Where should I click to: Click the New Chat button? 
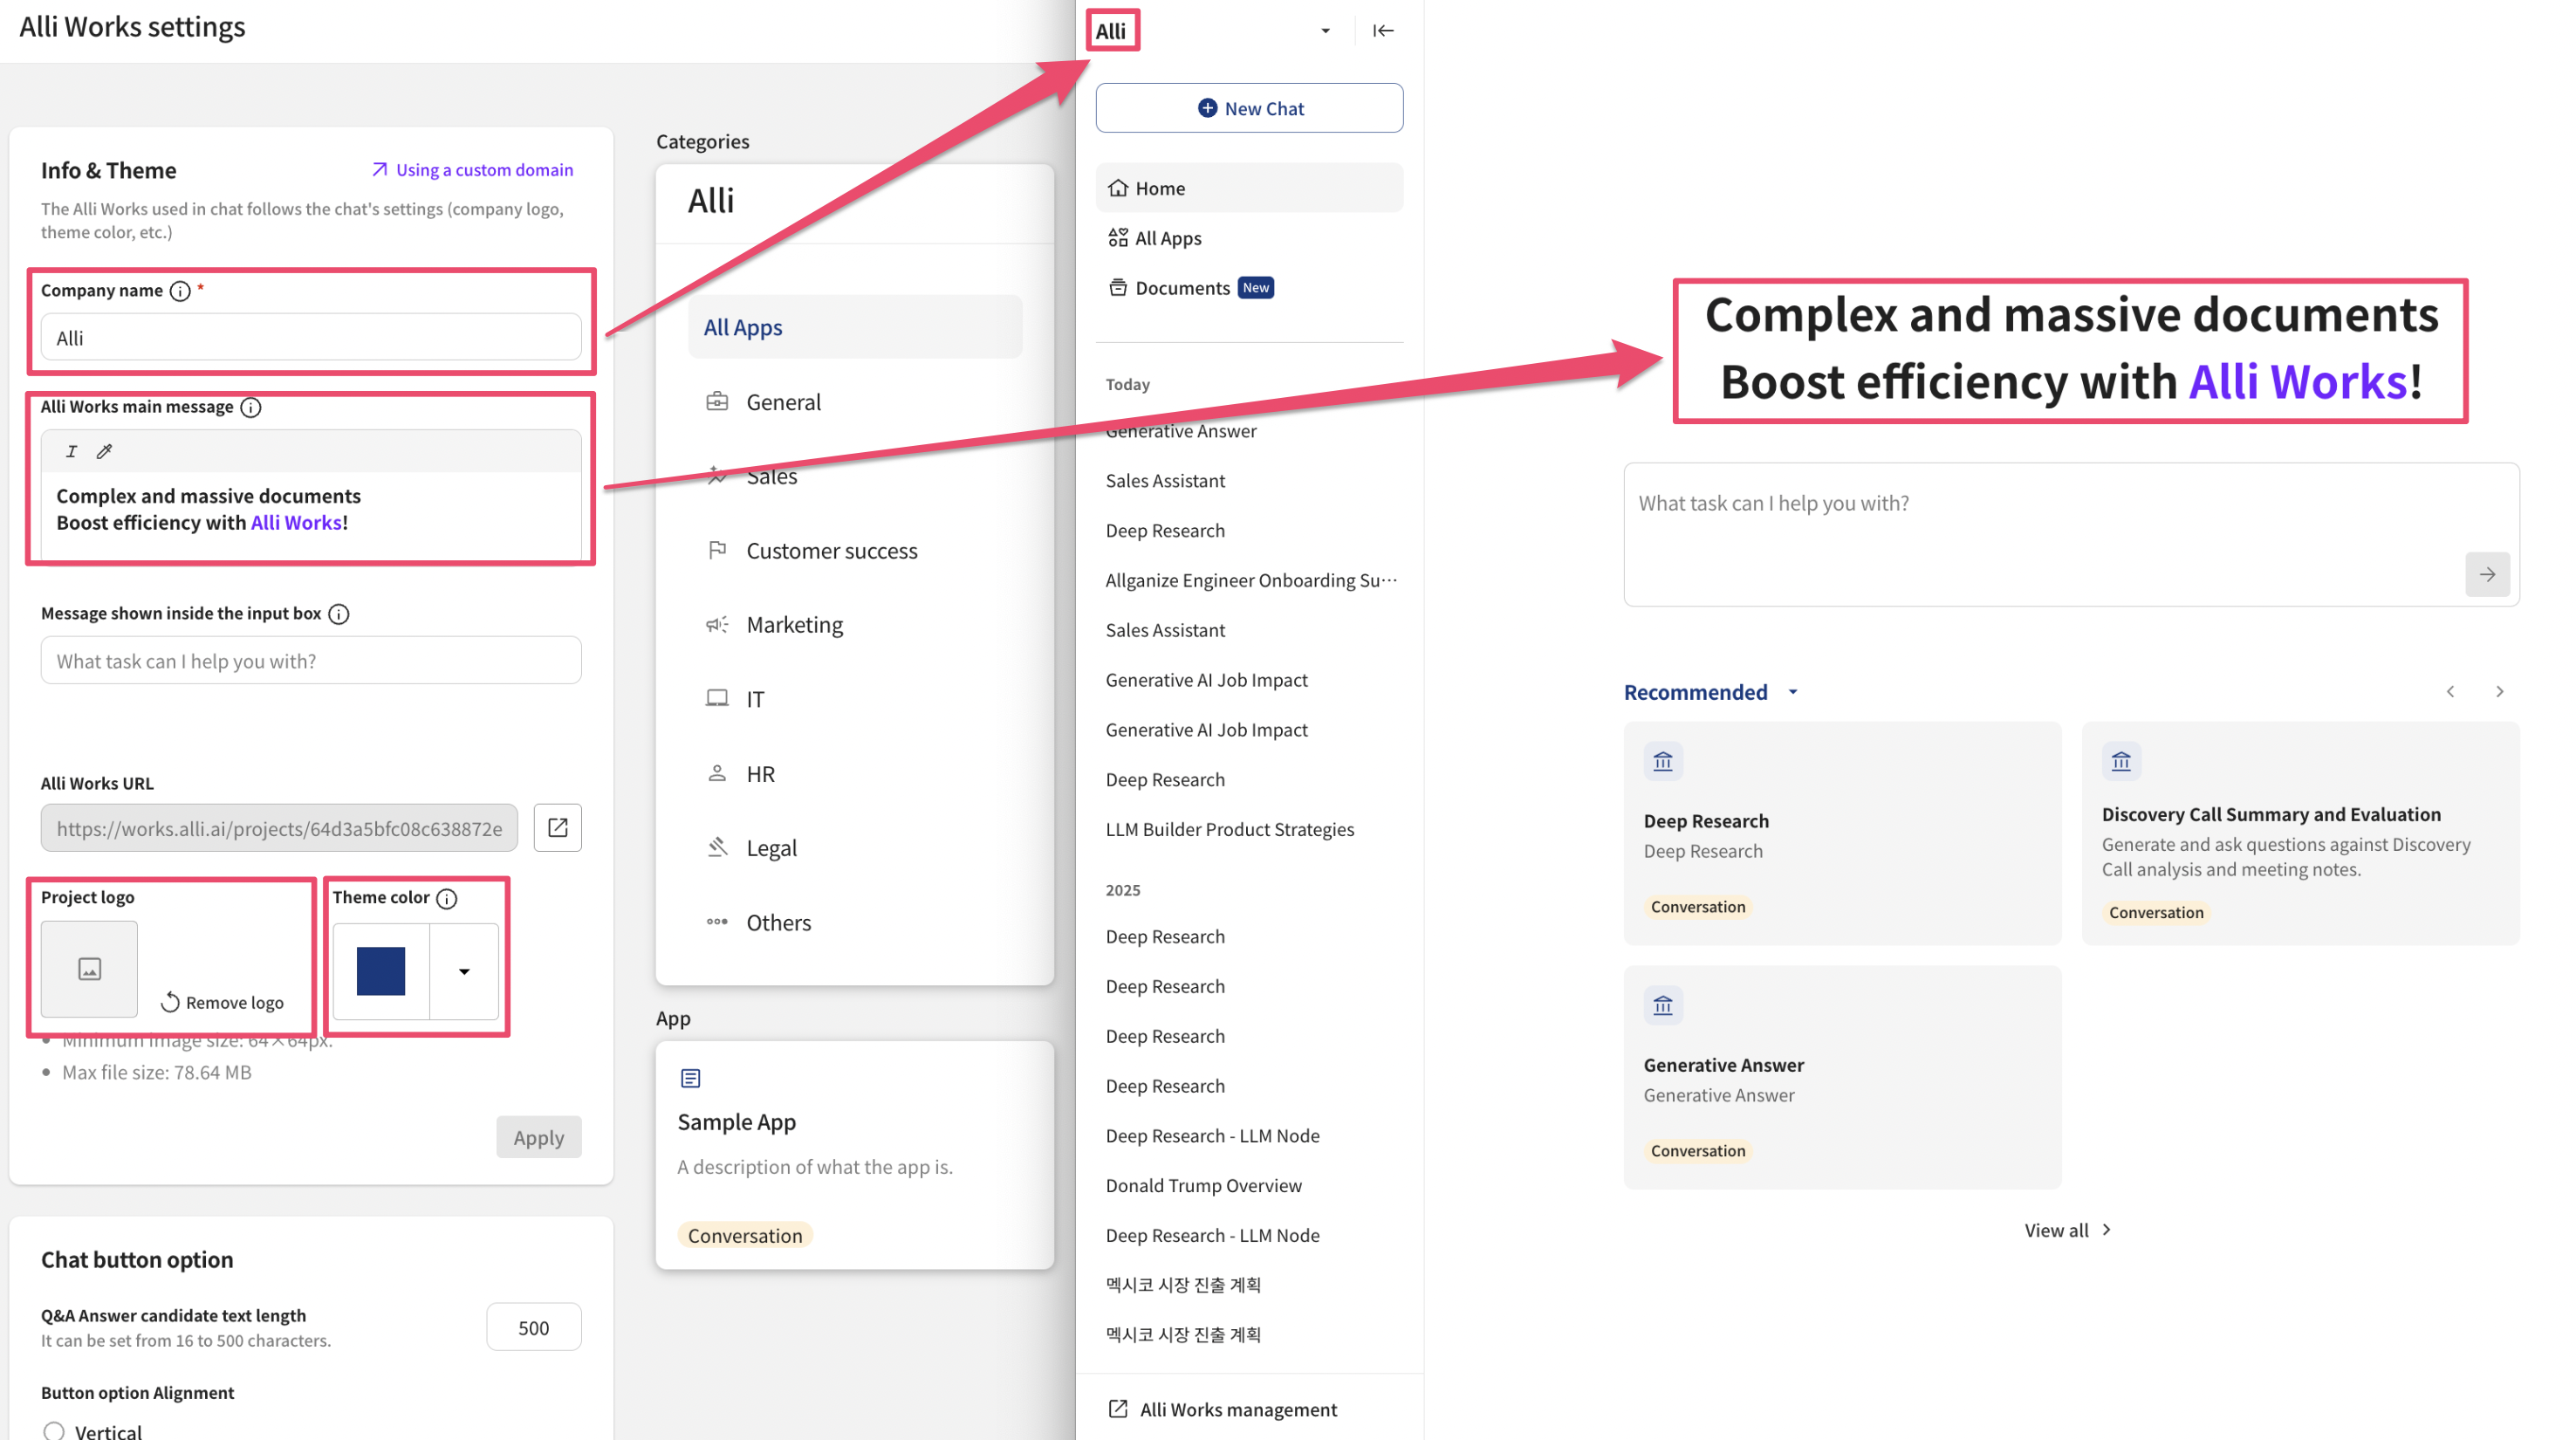1249,108
